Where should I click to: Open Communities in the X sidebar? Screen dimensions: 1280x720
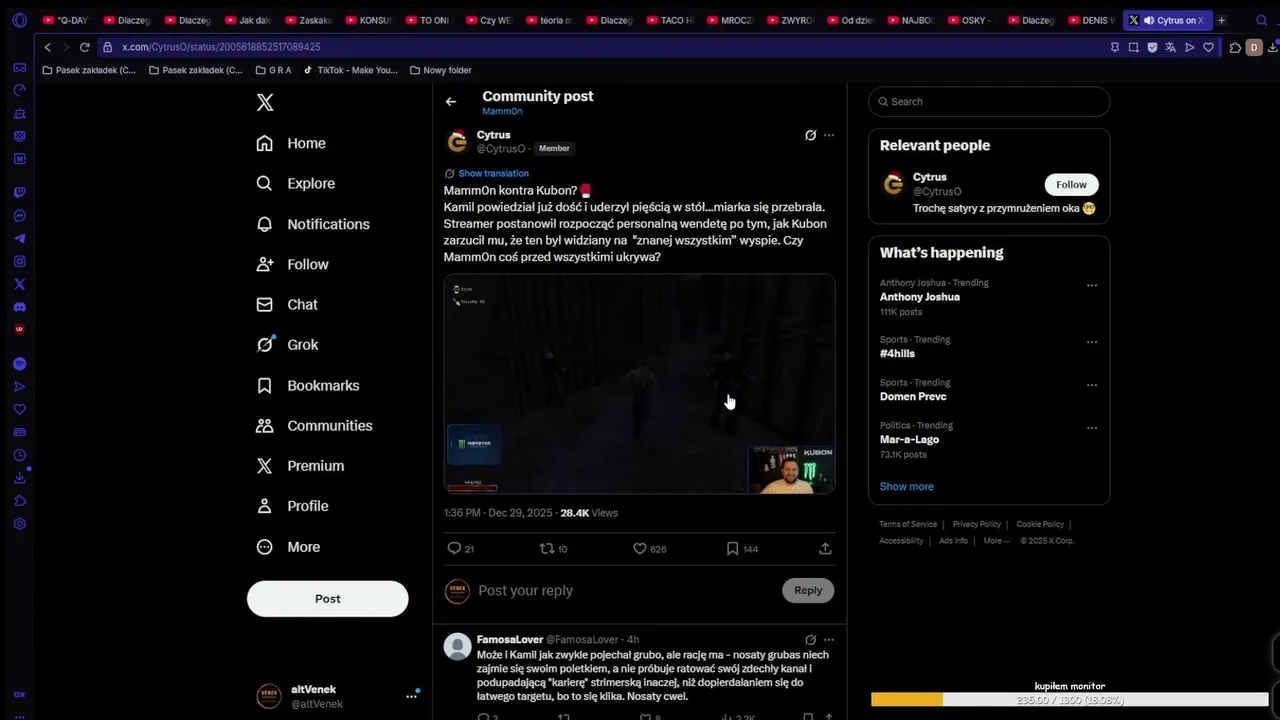314,425
